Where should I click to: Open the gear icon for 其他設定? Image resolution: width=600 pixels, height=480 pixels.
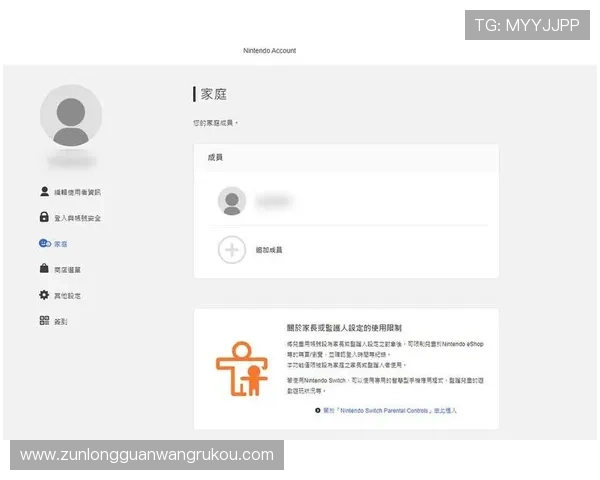(x=44, y=295)
